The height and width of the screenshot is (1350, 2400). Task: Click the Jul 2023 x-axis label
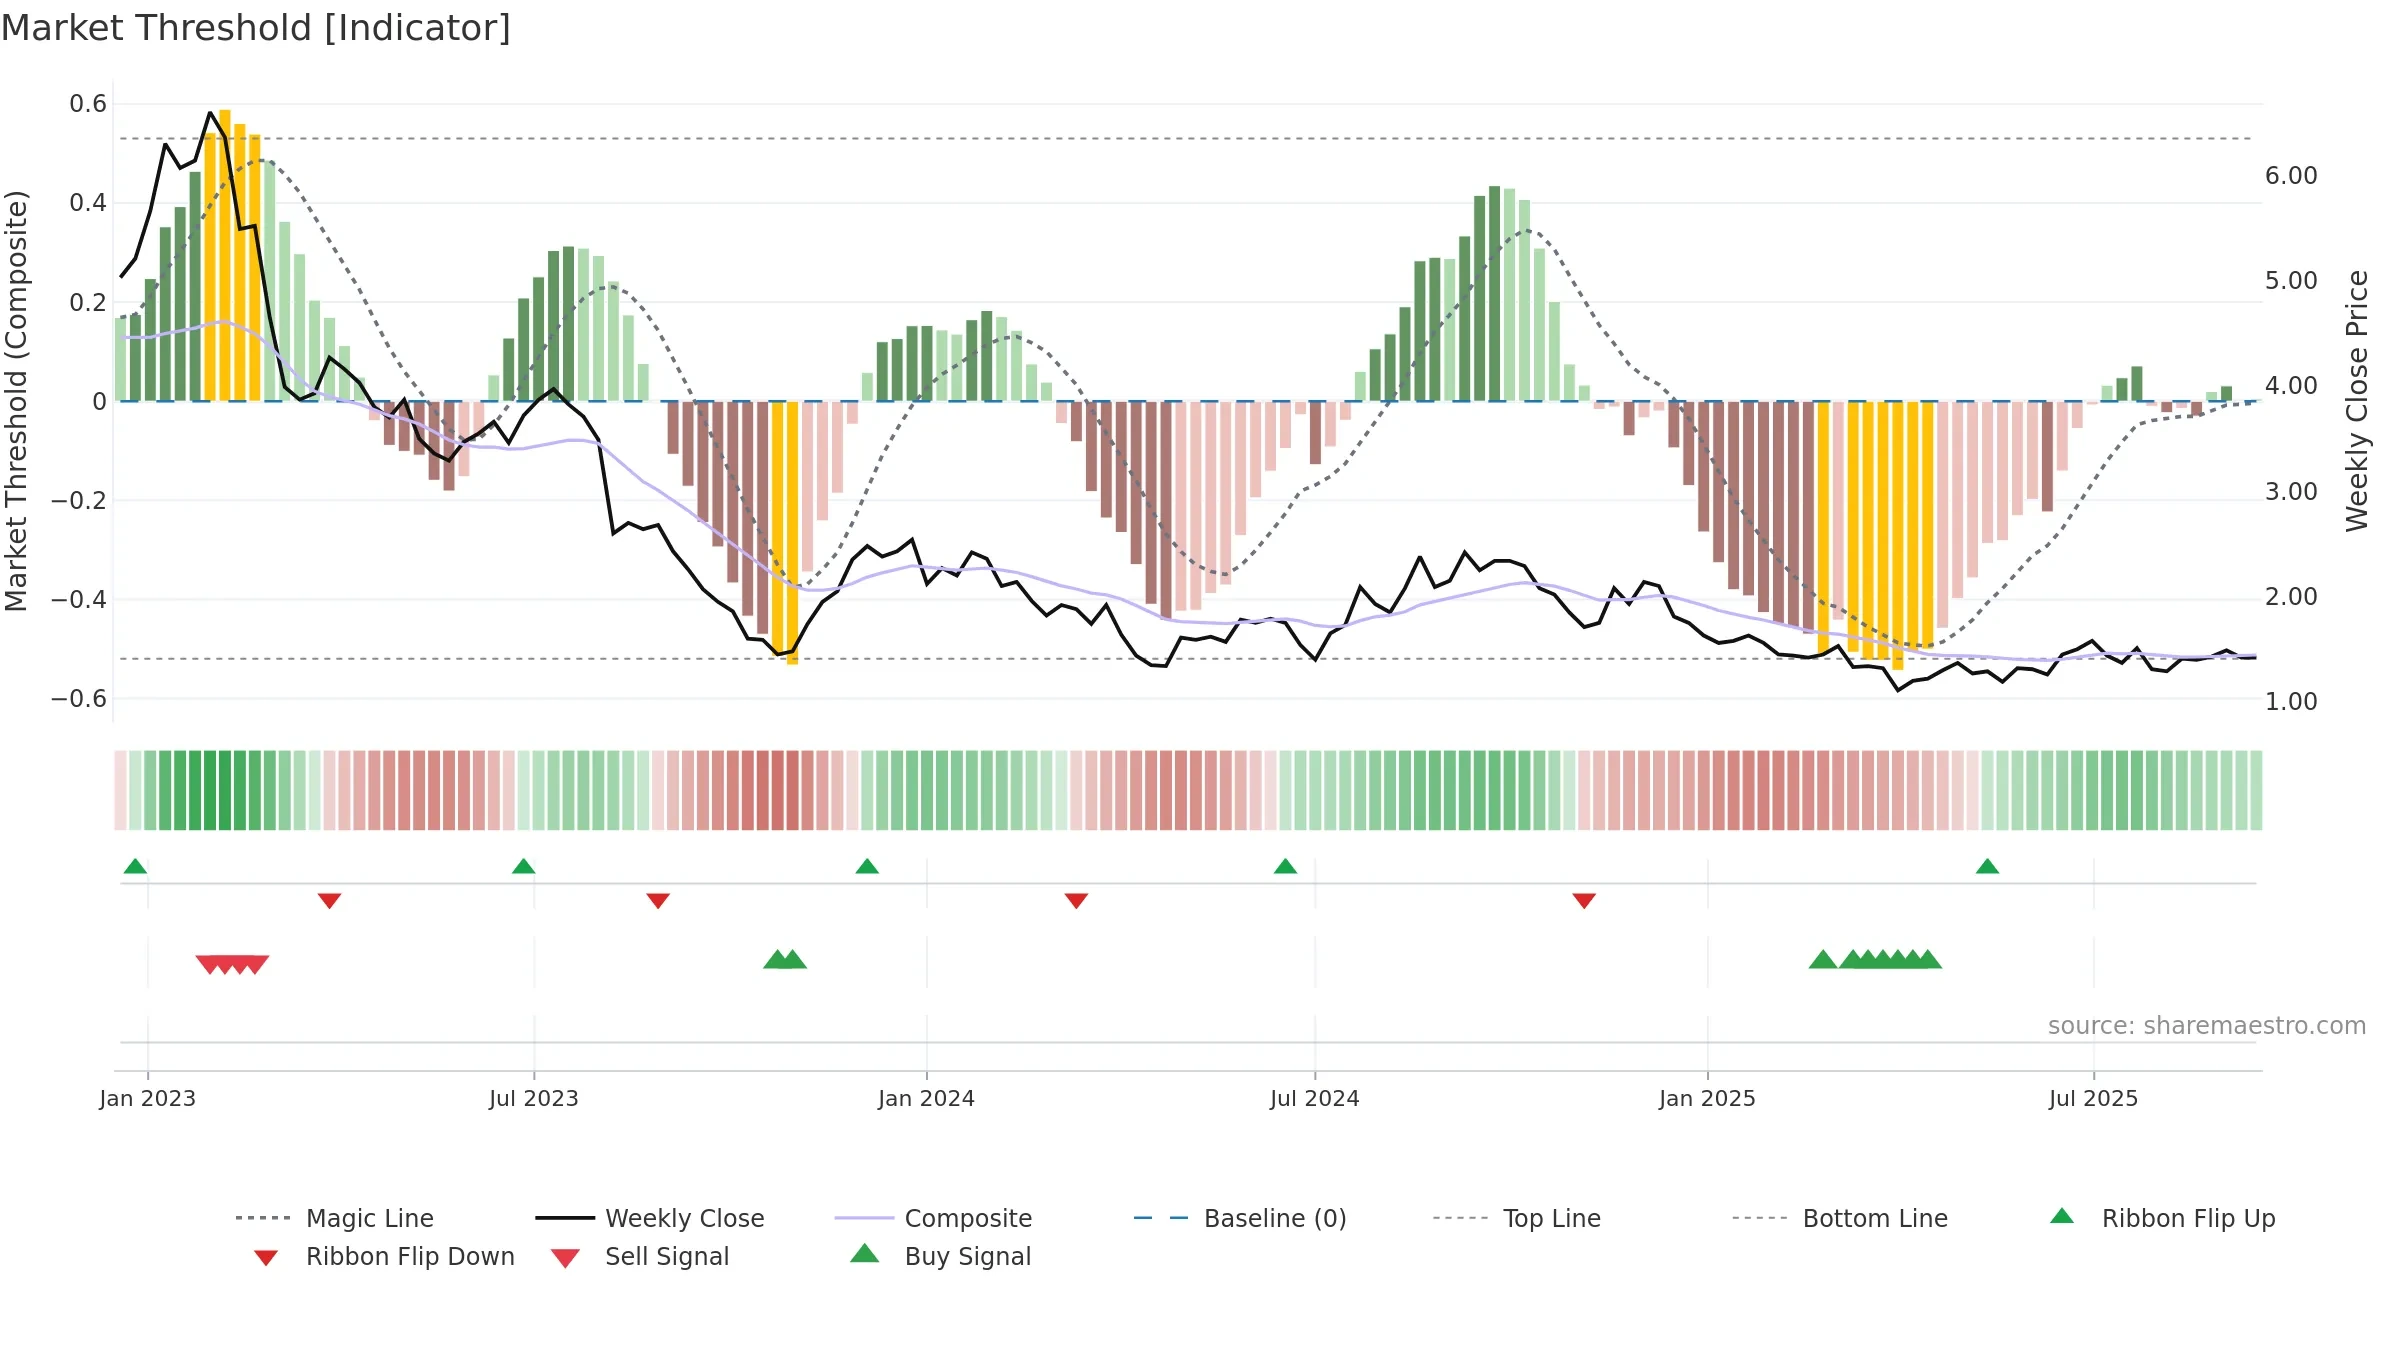[534, 1098]
